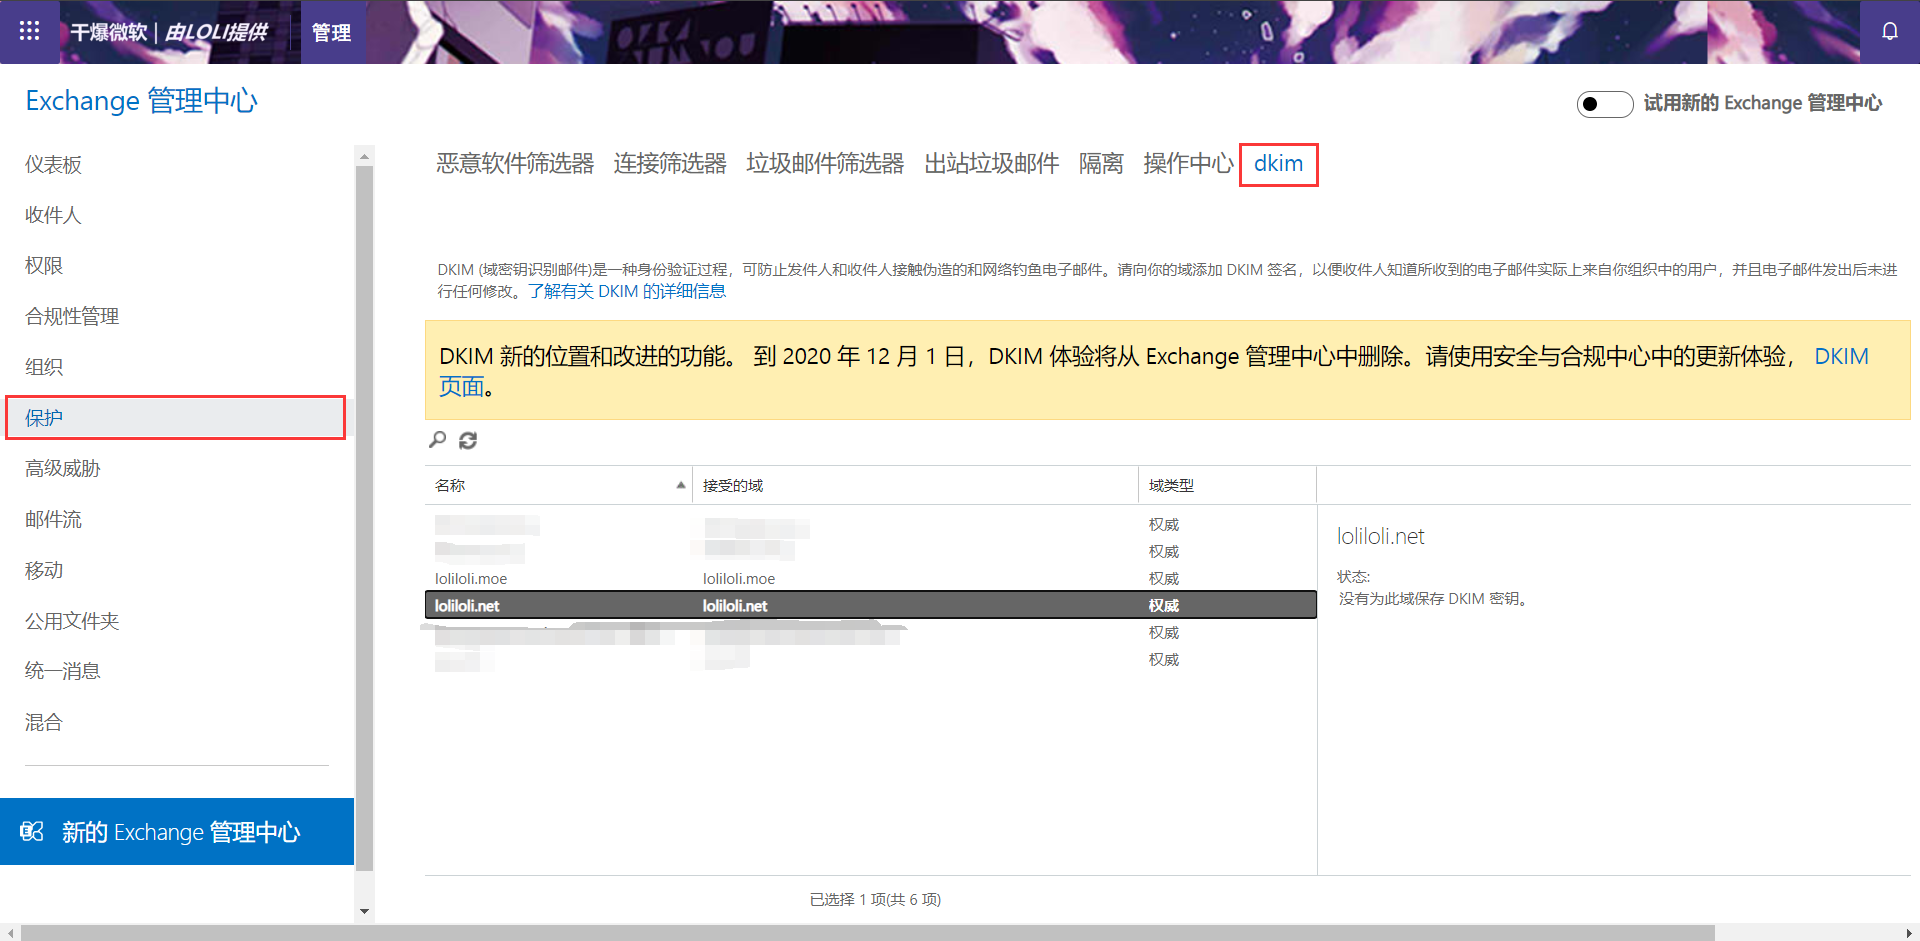Viewport: 1920px width, 941px height.
Task: Open the dkim tab
Action: [x=1278, y=164]
